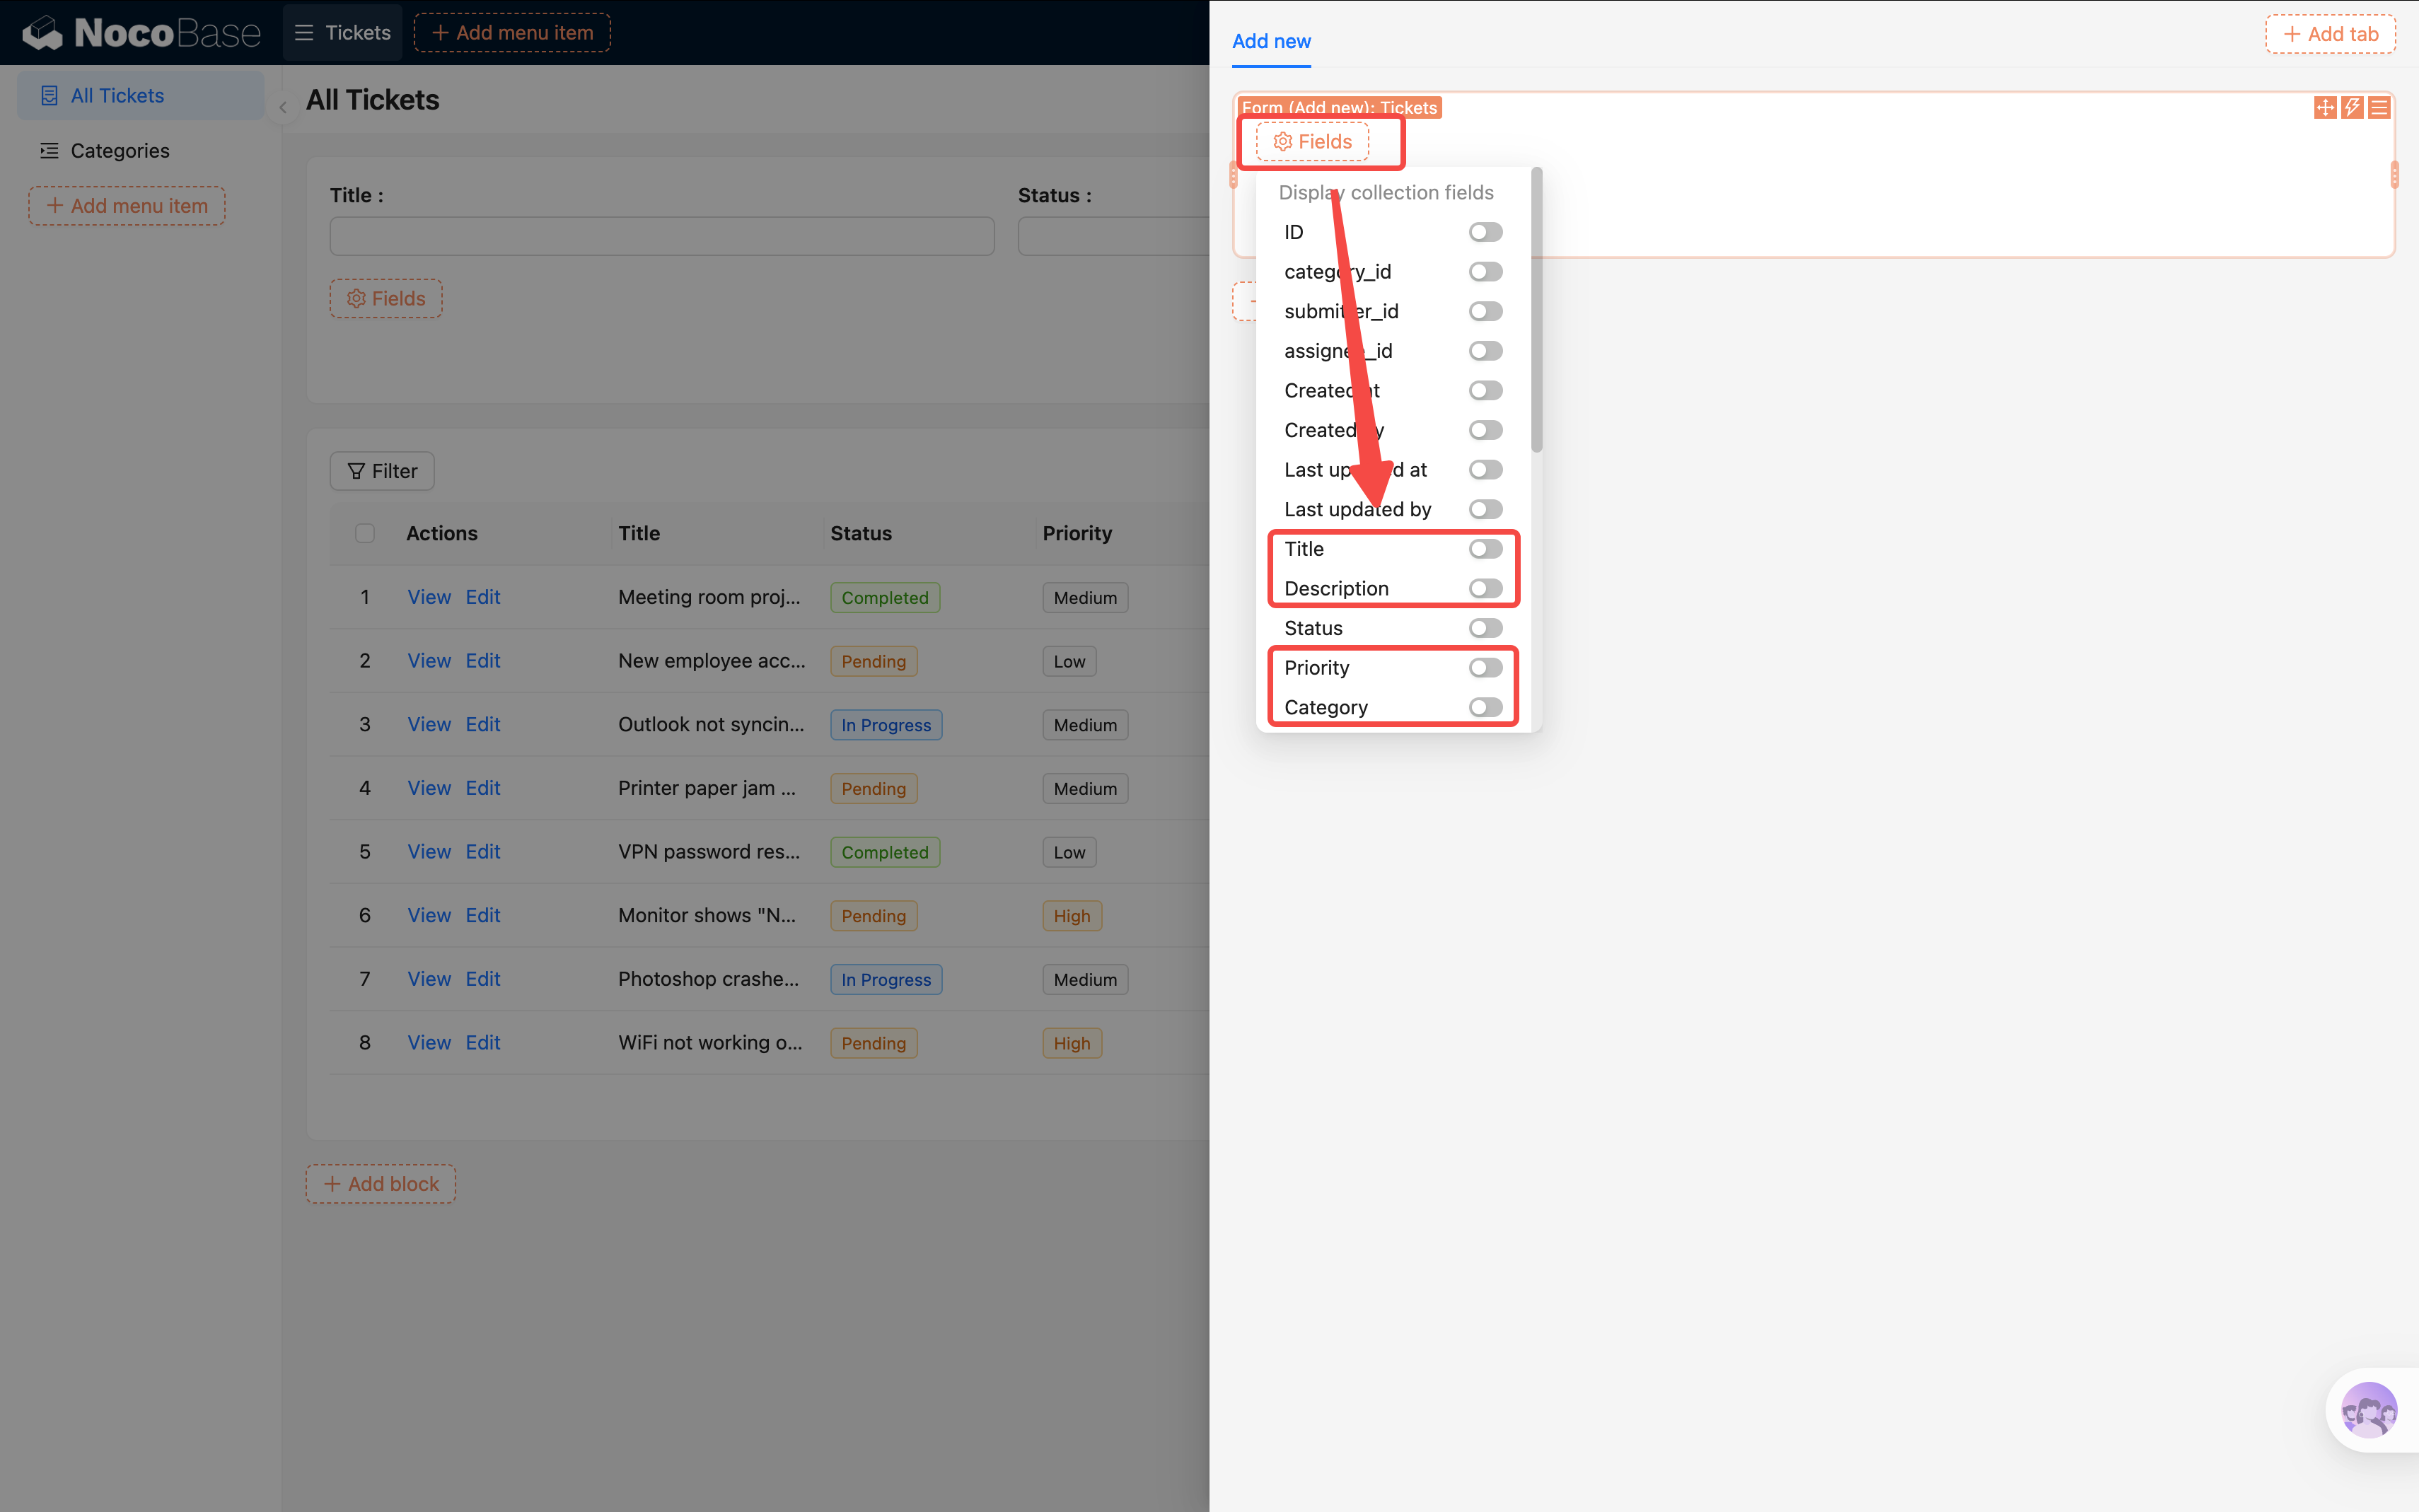Switch to the Add new tab

(x=1271, y=41)
